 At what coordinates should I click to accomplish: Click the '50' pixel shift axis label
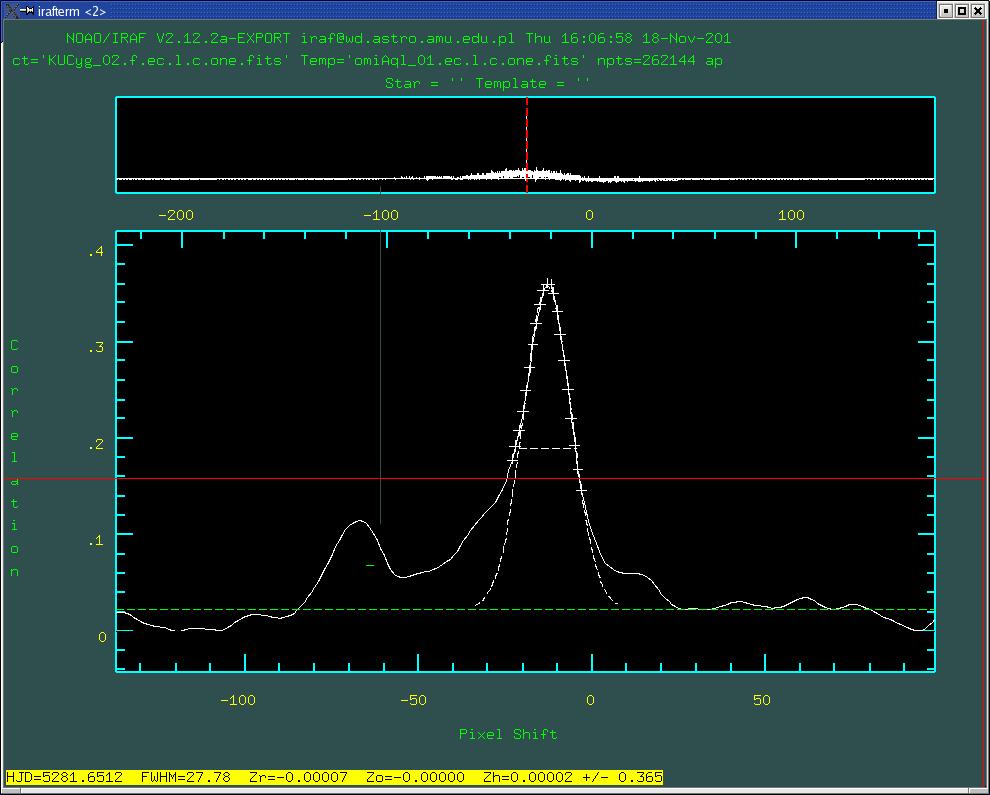pyautogui.click(x=761, y=700)
